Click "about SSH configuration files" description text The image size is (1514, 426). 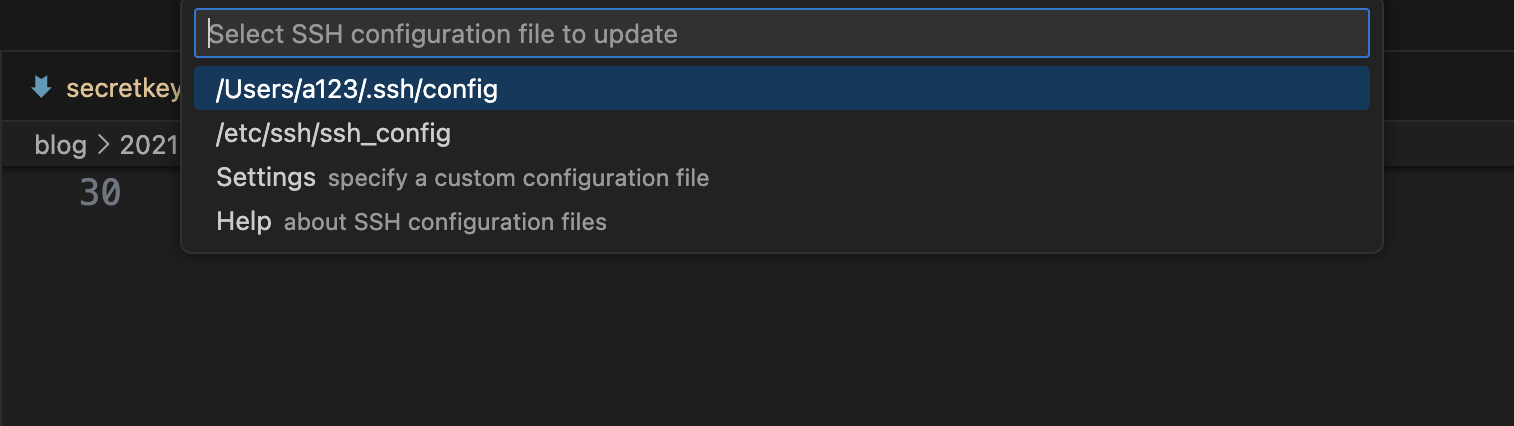click(445, 222)
